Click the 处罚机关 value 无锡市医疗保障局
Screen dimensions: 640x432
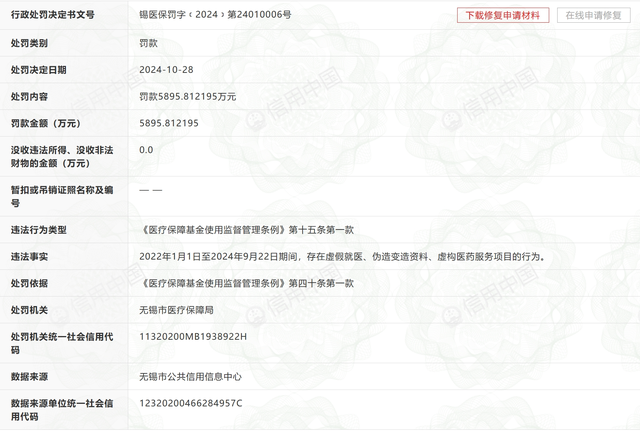click(176, 310)
